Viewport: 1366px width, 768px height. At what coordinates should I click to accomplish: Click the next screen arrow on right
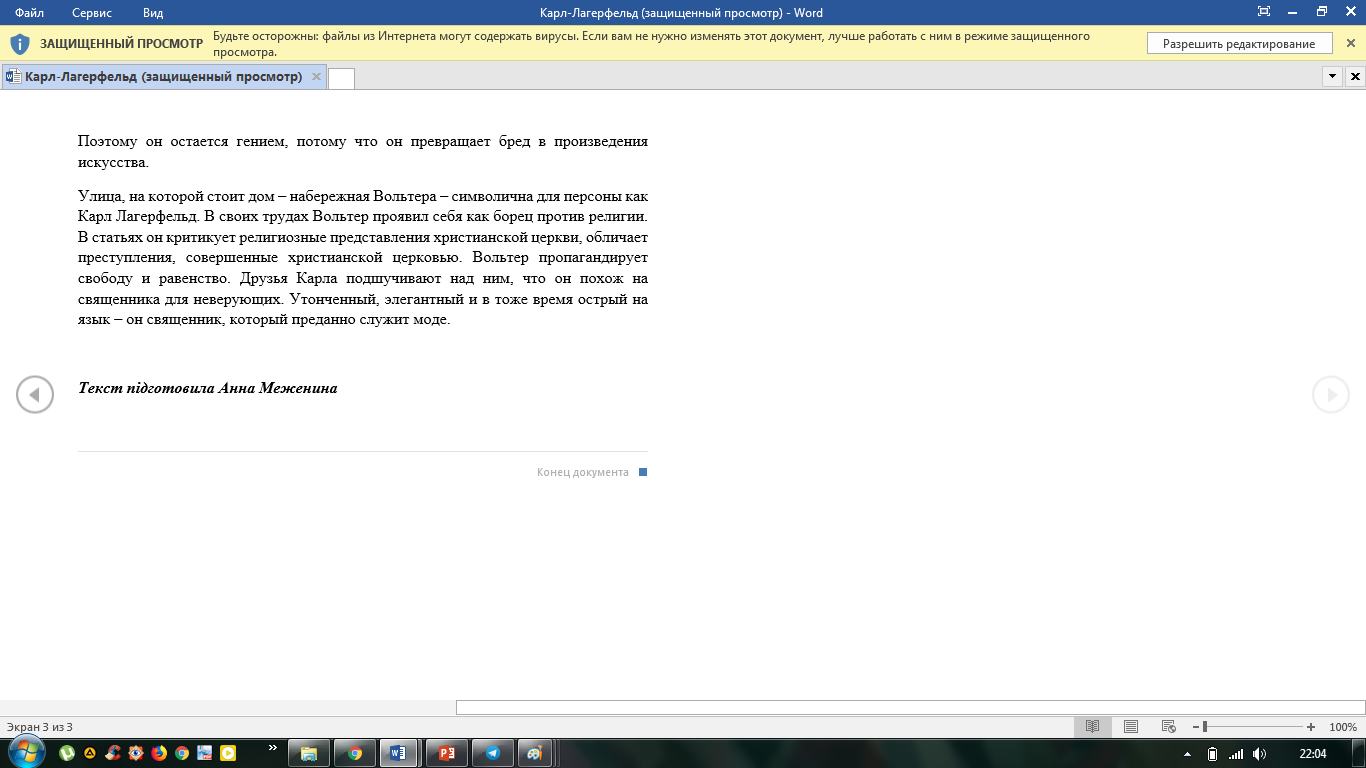click(1331, 395)
